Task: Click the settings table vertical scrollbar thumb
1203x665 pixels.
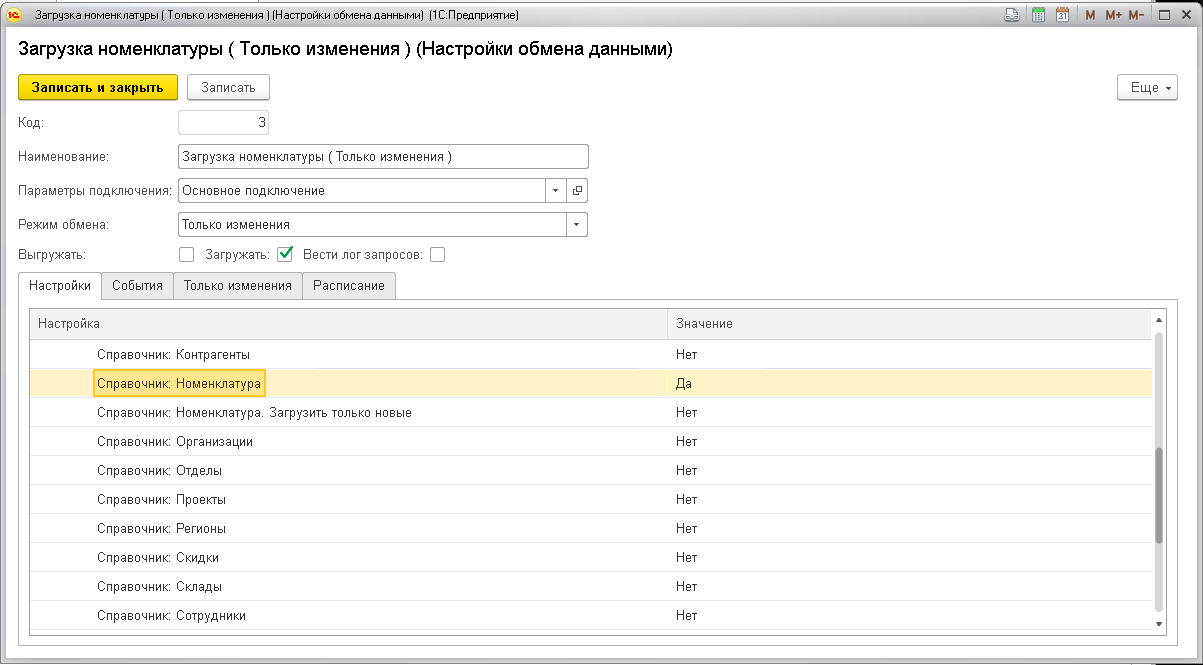Action: pyautogui.click(x=1159, y=495)
